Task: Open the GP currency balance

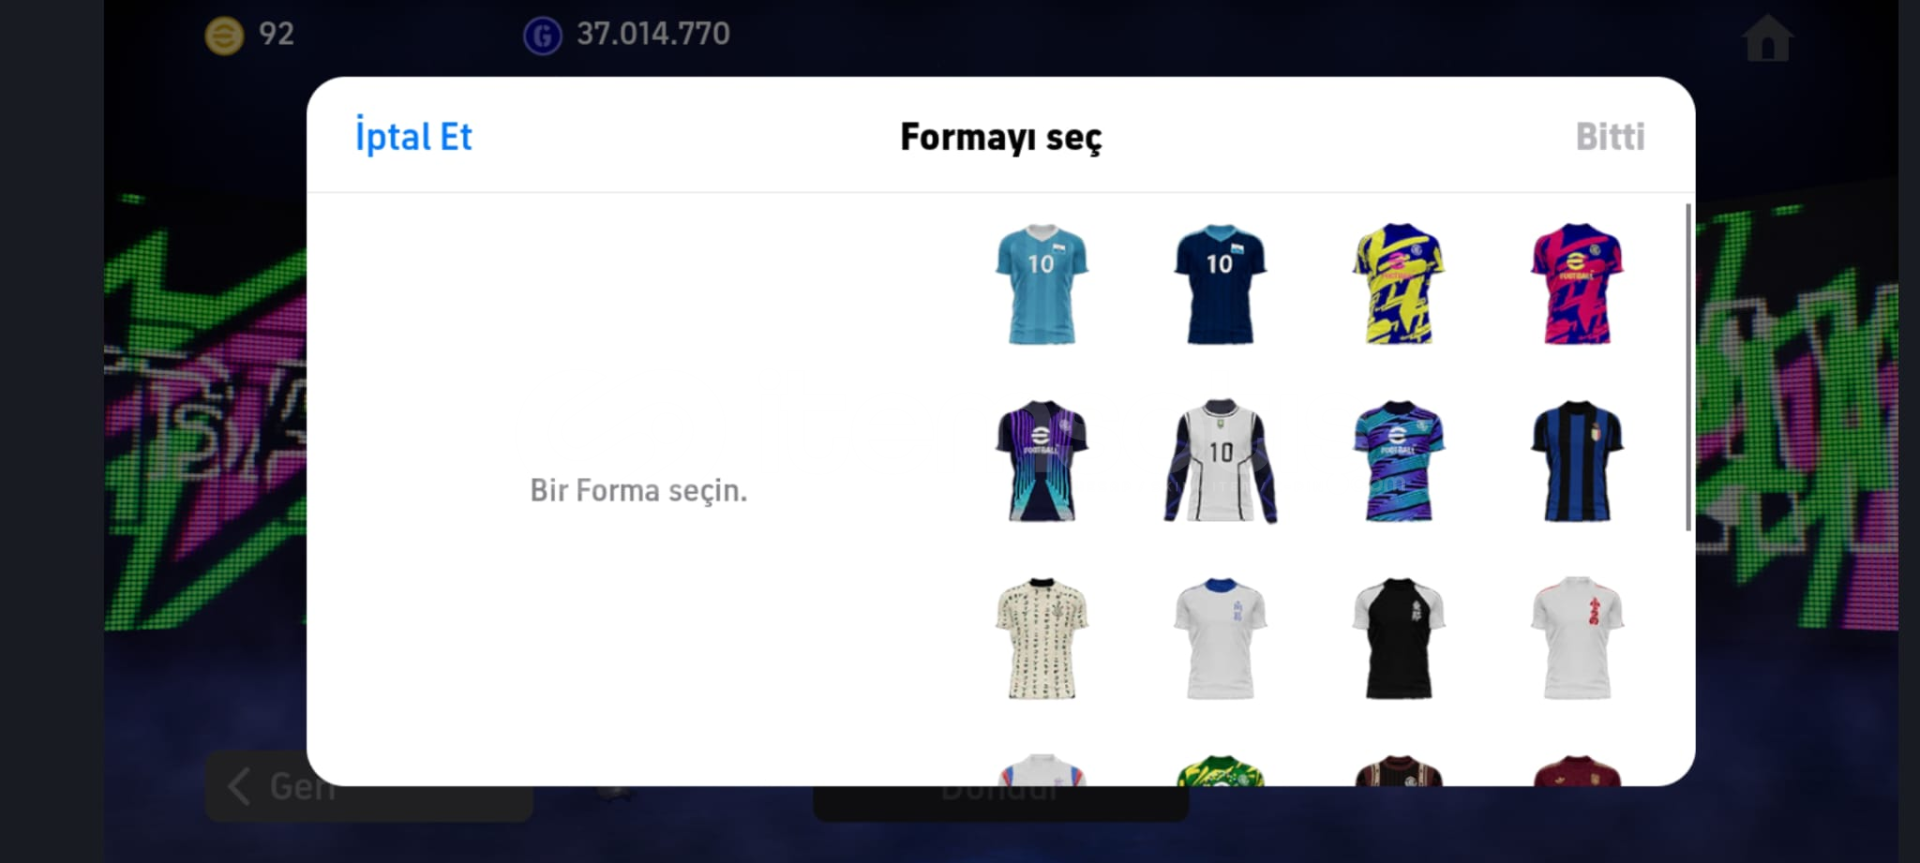Action: pos(627,35)
